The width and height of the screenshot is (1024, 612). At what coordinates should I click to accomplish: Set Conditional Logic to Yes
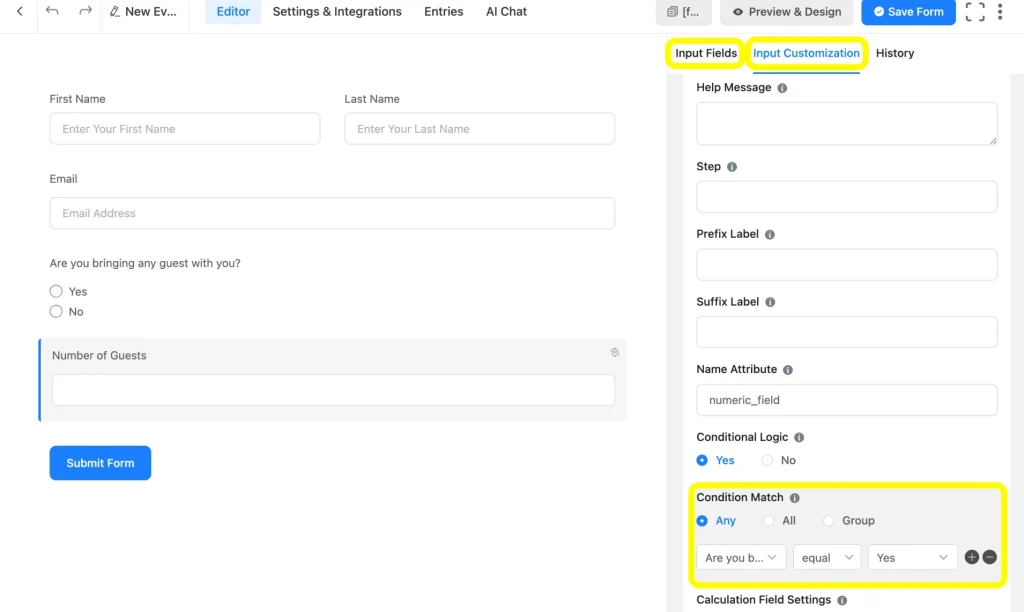click(702, 460)
